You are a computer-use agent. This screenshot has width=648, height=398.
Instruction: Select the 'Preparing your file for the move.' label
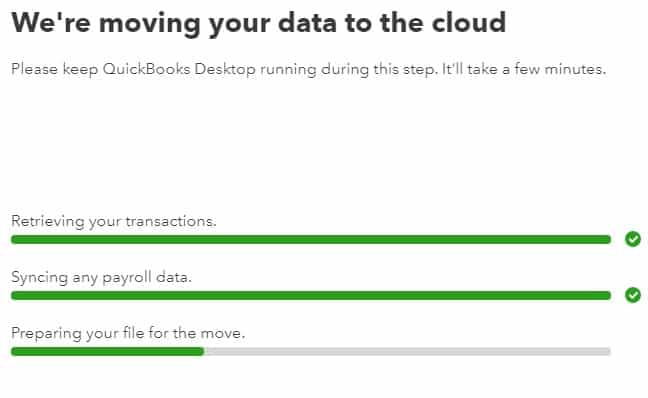[x=128, y=333]
